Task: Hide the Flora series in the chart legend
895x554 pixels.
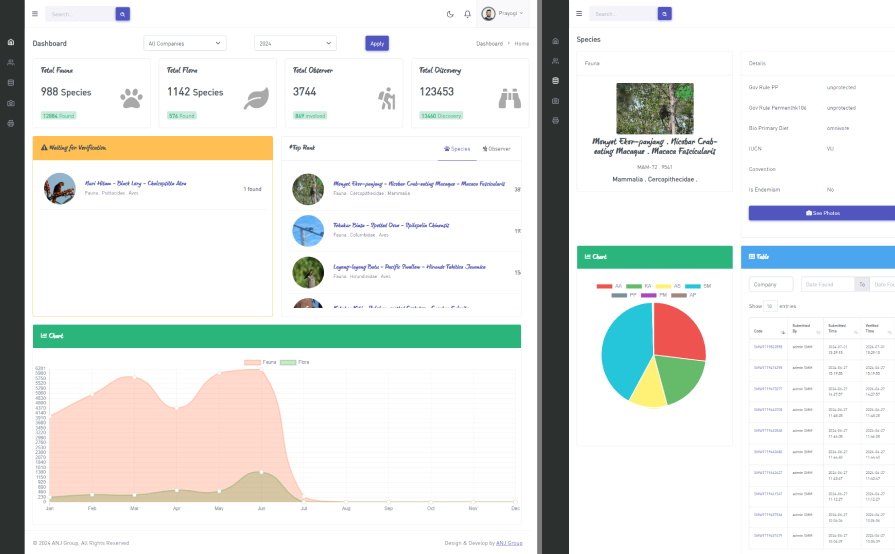Action: 295,362
